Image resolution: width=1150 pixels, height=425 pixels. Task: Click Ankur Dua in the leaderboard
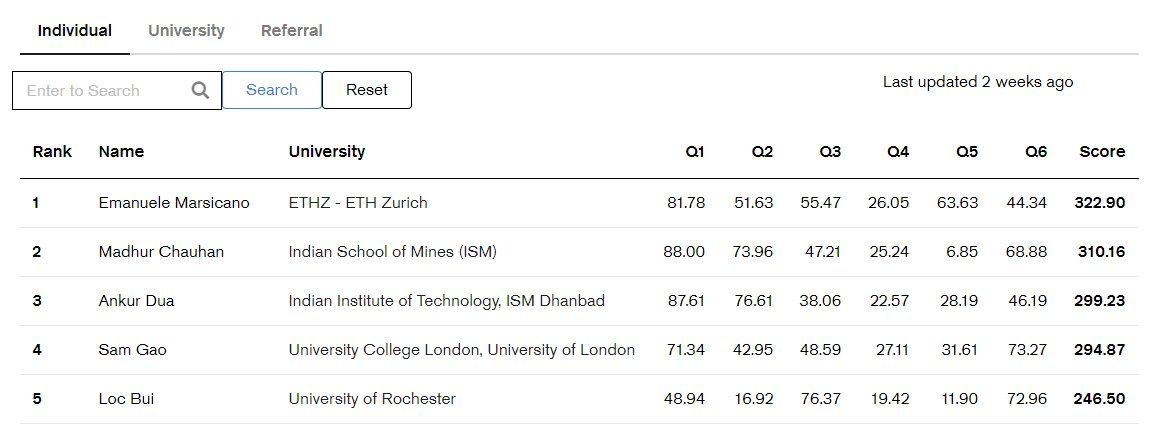(136, 301)
